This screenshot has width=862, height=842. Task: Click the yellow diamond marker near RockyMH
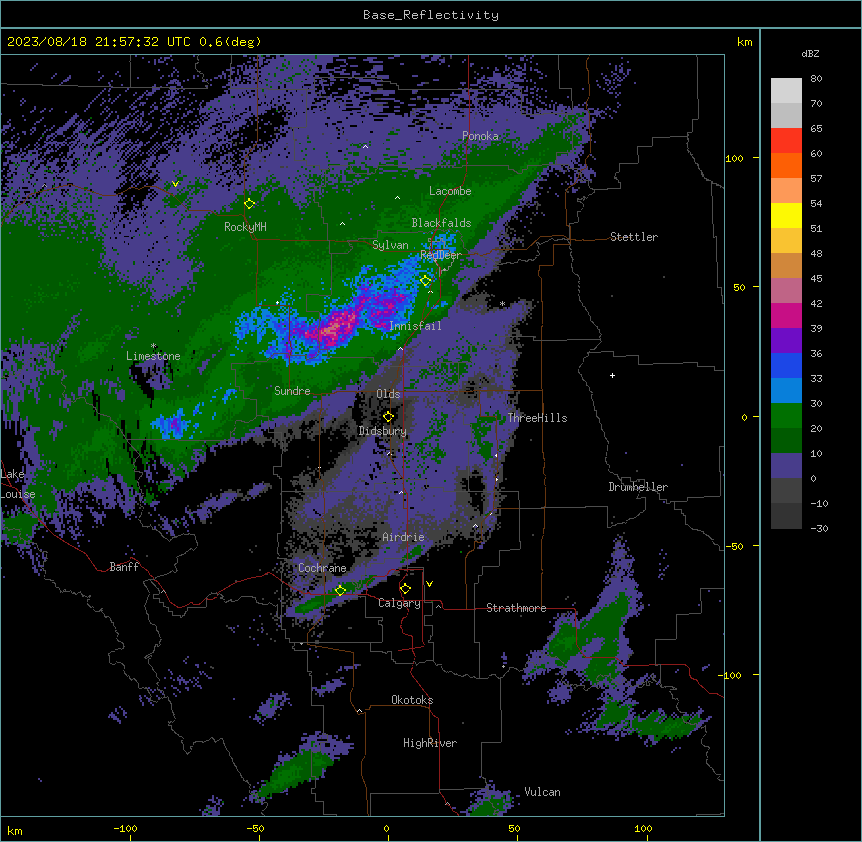click(x=250, y=204)
